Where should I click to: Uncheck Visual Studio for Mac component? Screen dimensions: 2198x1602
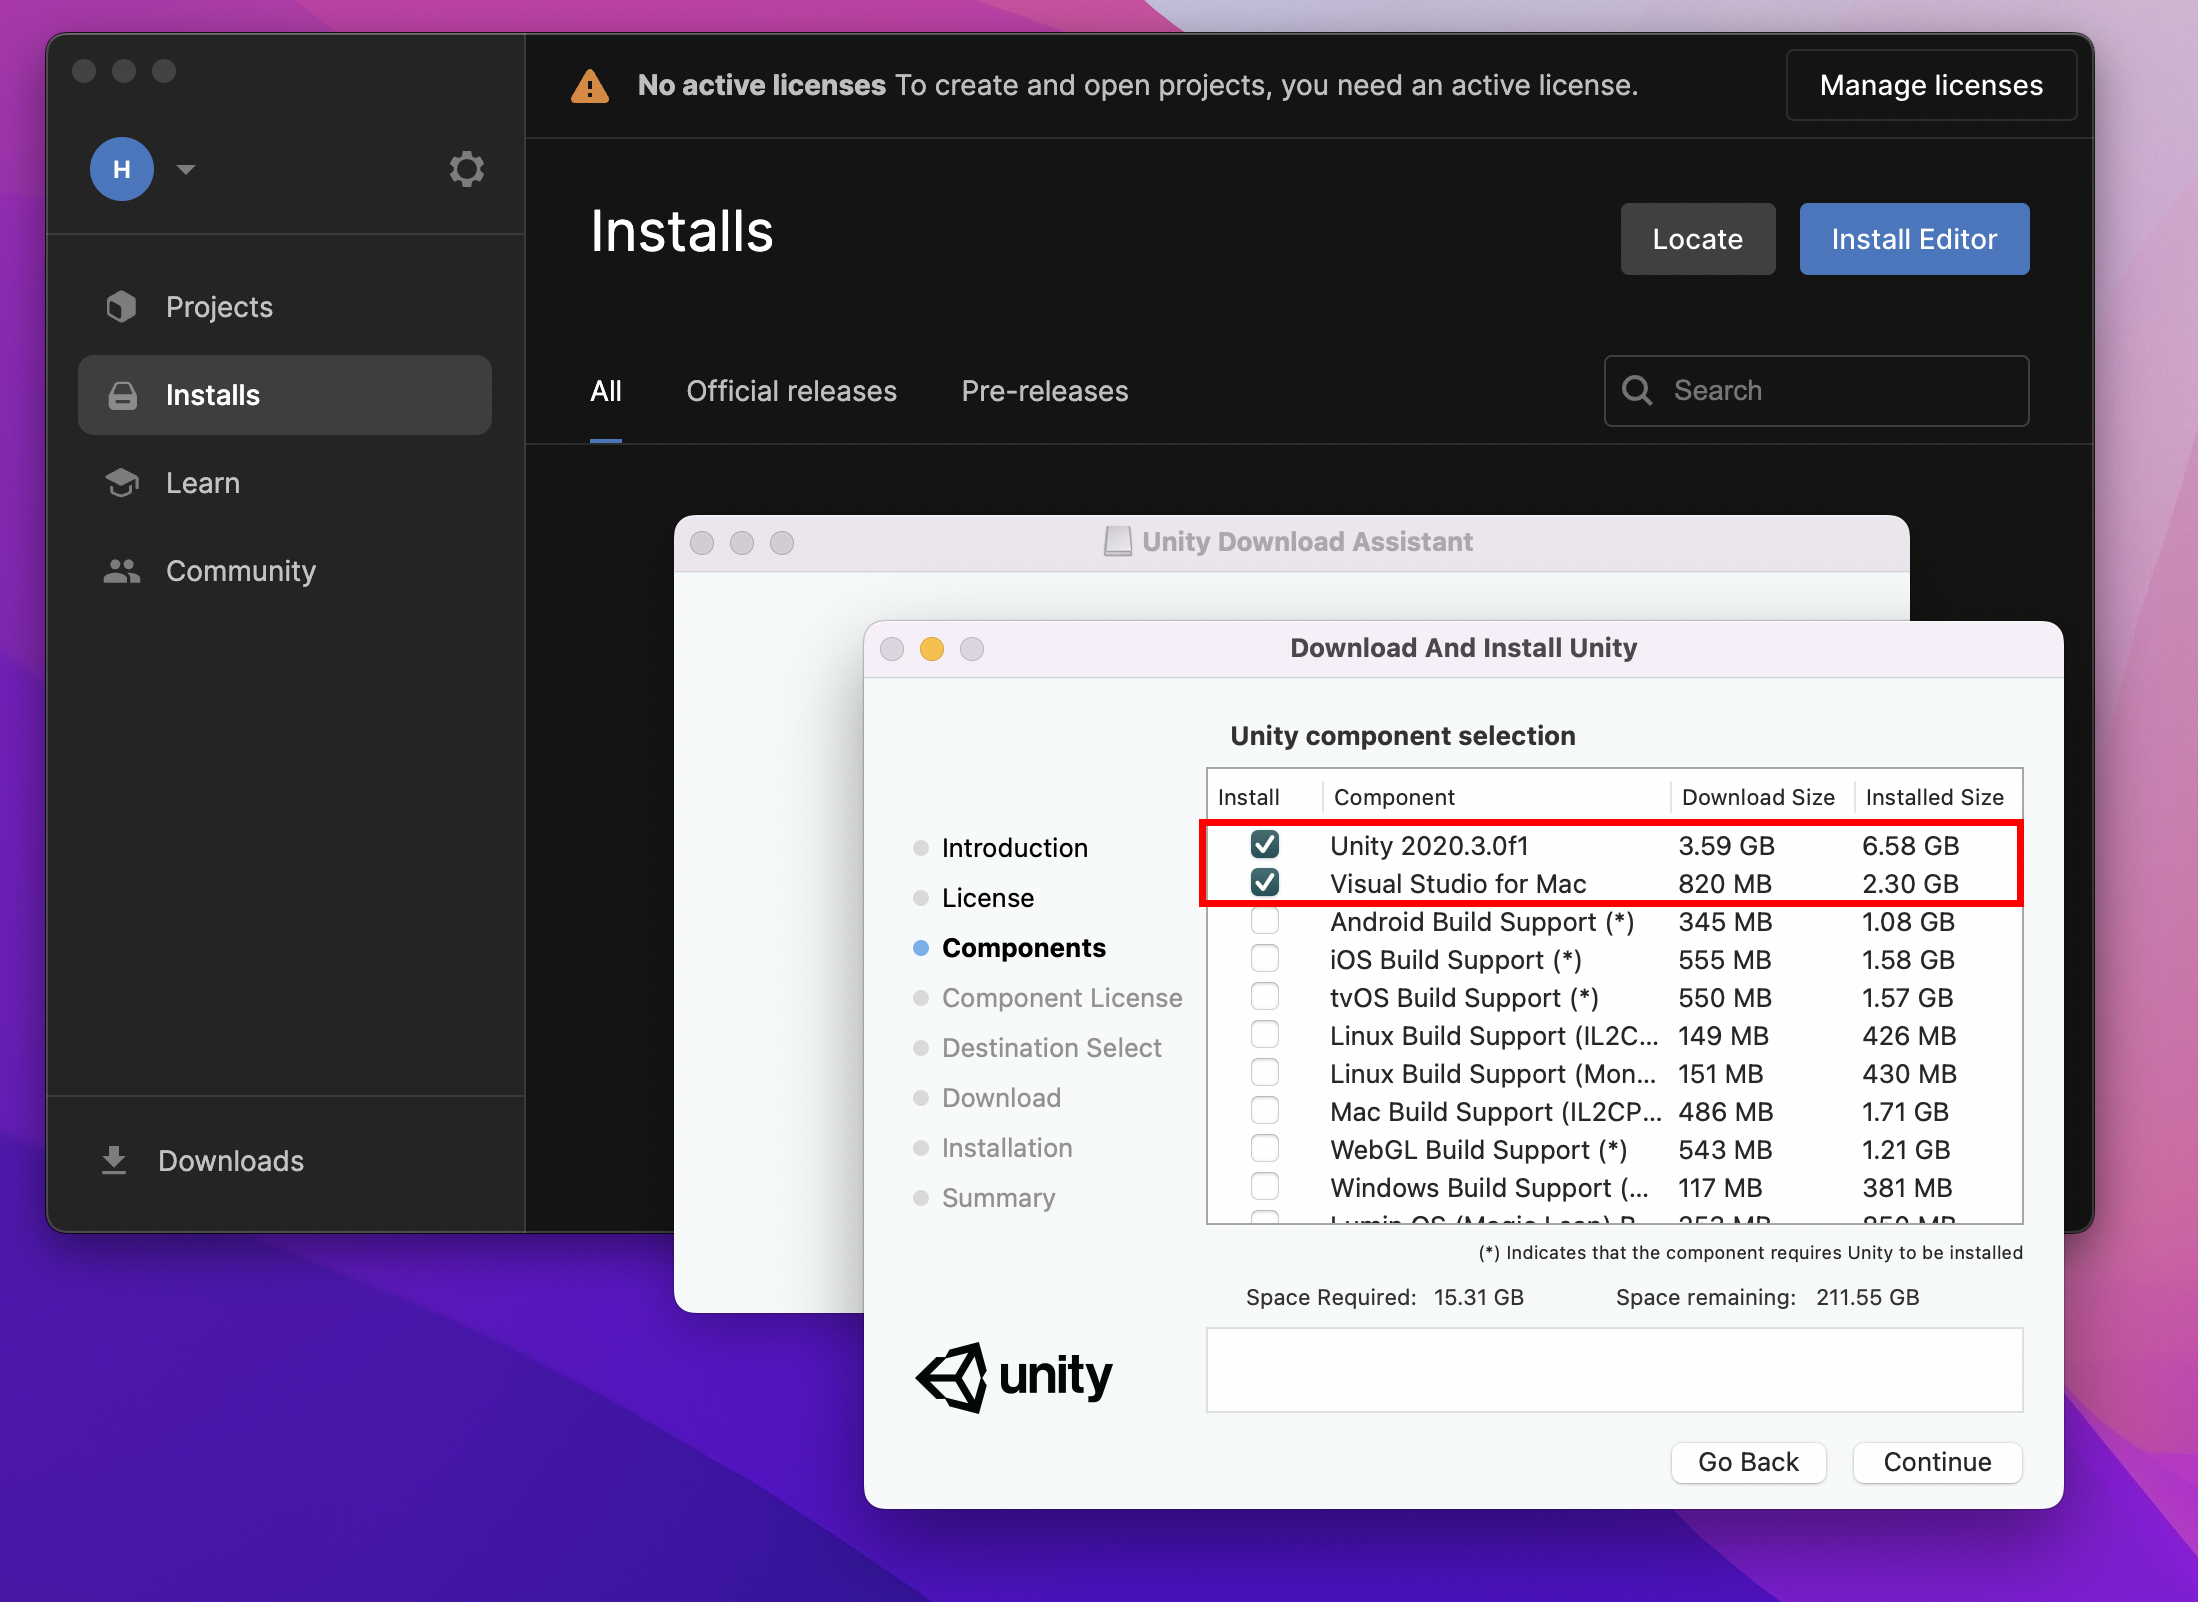pos(1265,883)
